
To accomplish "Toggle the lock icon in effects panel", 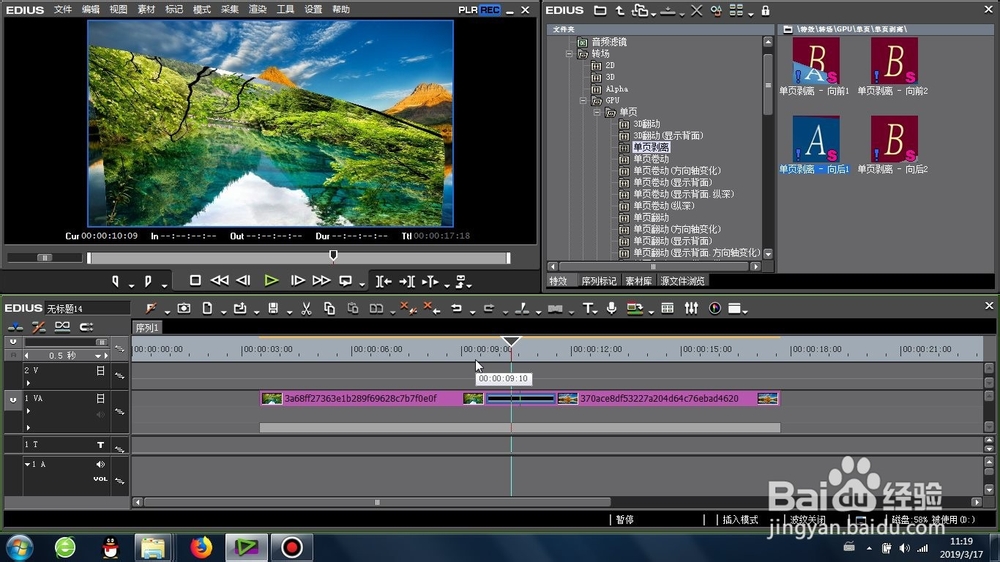I will click(x=765, y=10).
